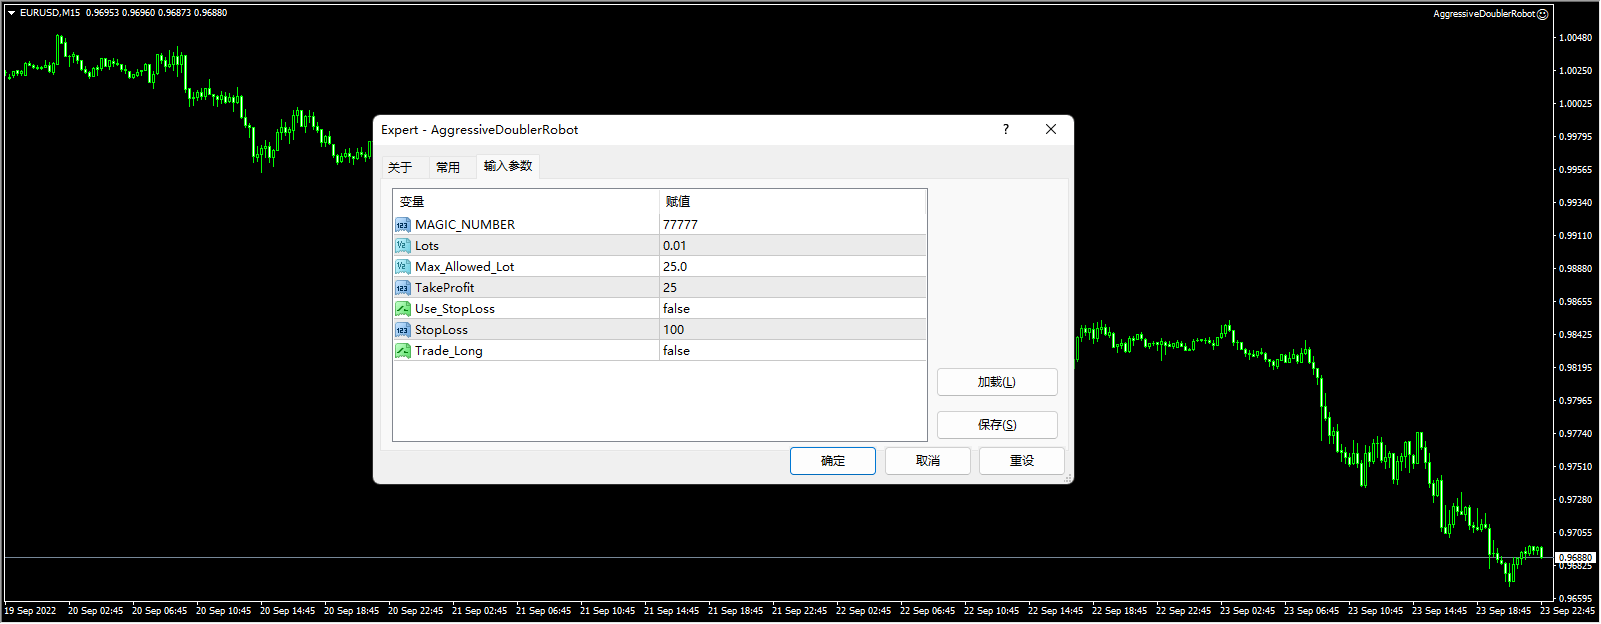Click the TakeProfit integer icon
This screenshot has width=1601, height=624.
pyautogui.click(x=402, y=288)
